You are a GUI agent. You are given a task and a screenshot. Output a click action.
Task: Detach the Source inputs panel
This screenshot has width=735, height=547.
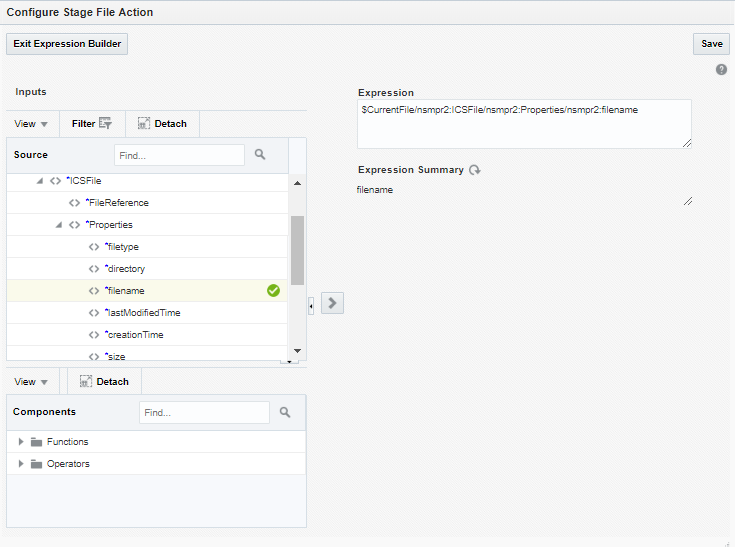pos(162,124)
